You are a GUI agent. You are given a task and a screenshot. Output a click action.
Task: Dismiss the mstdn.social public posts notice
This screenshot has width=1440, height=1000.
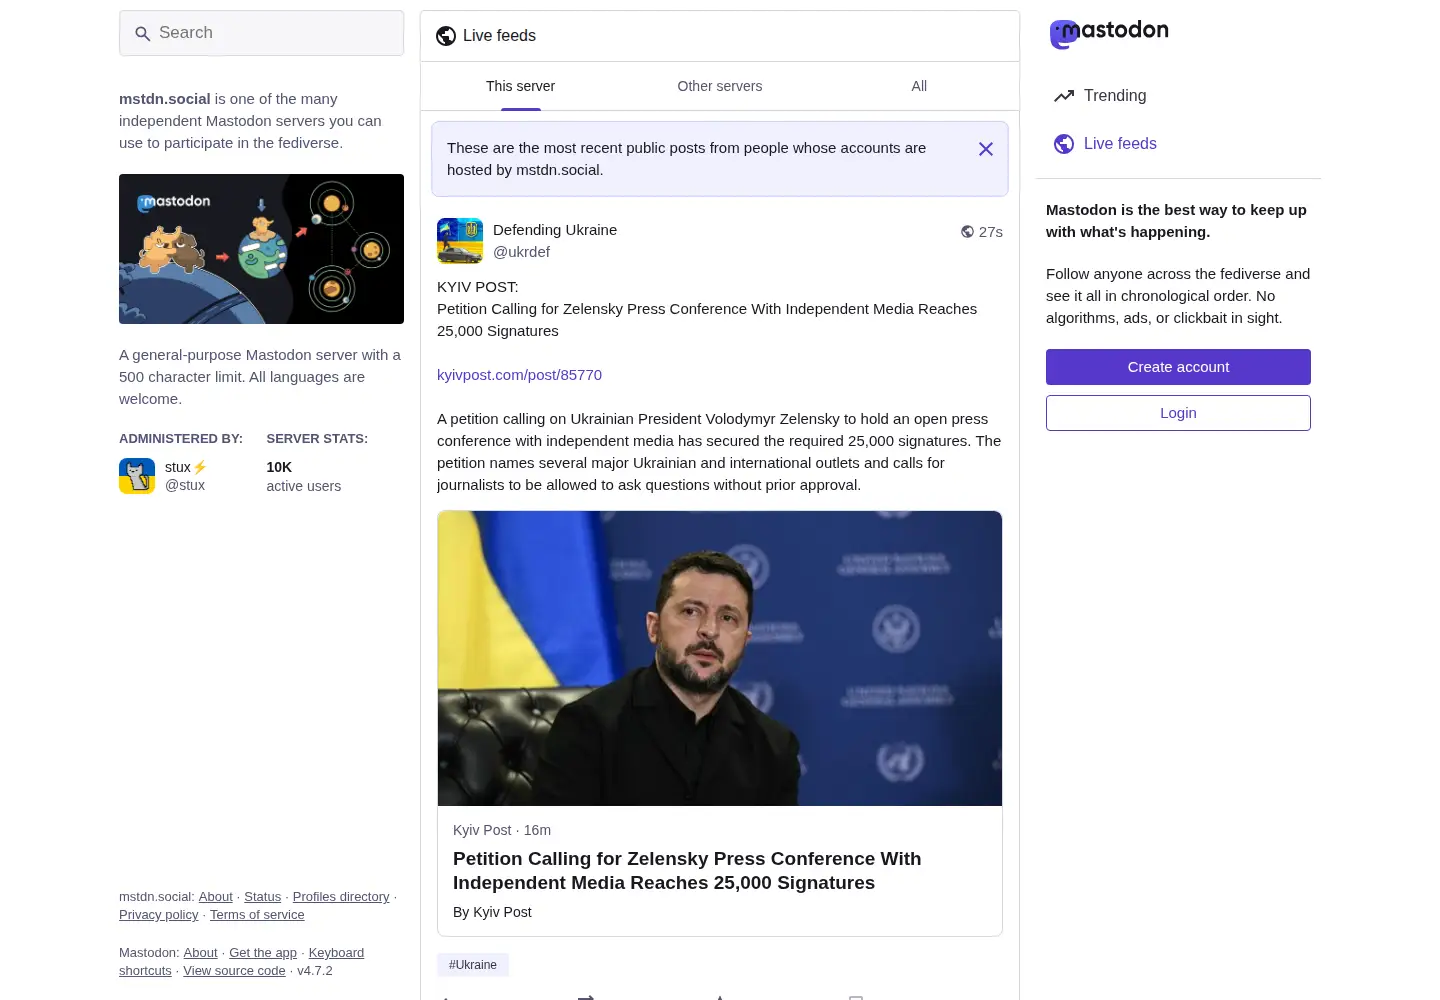pos(986,149)
